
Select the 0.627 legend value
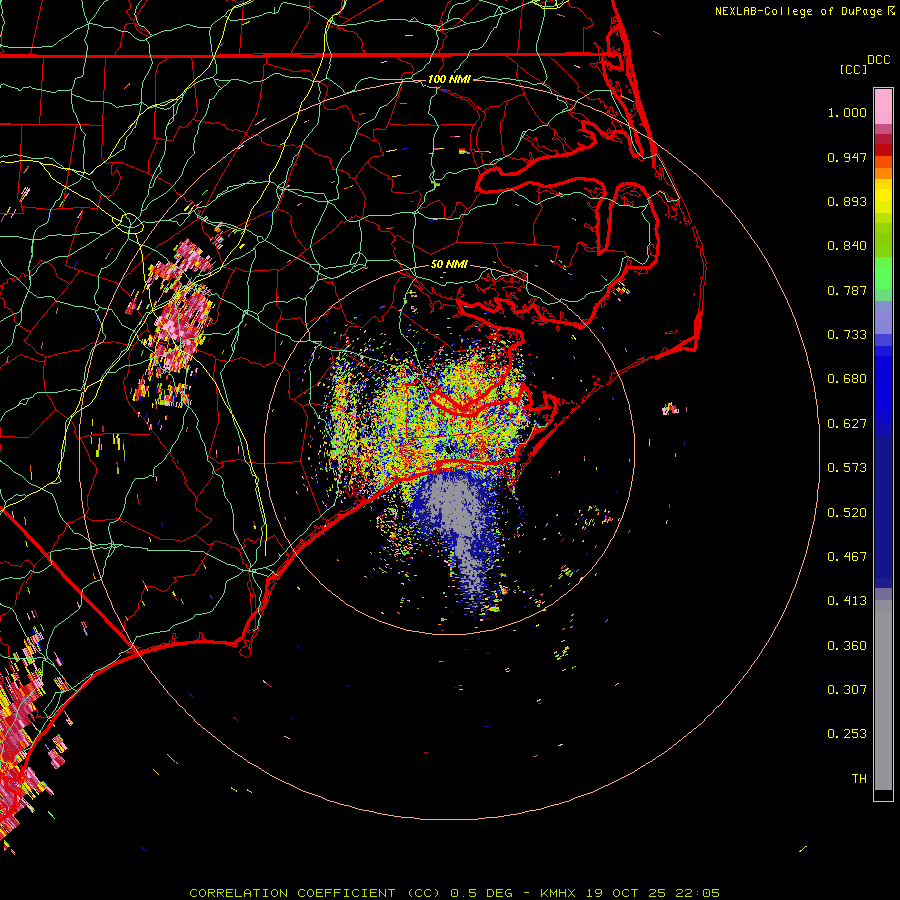[847, 424]
